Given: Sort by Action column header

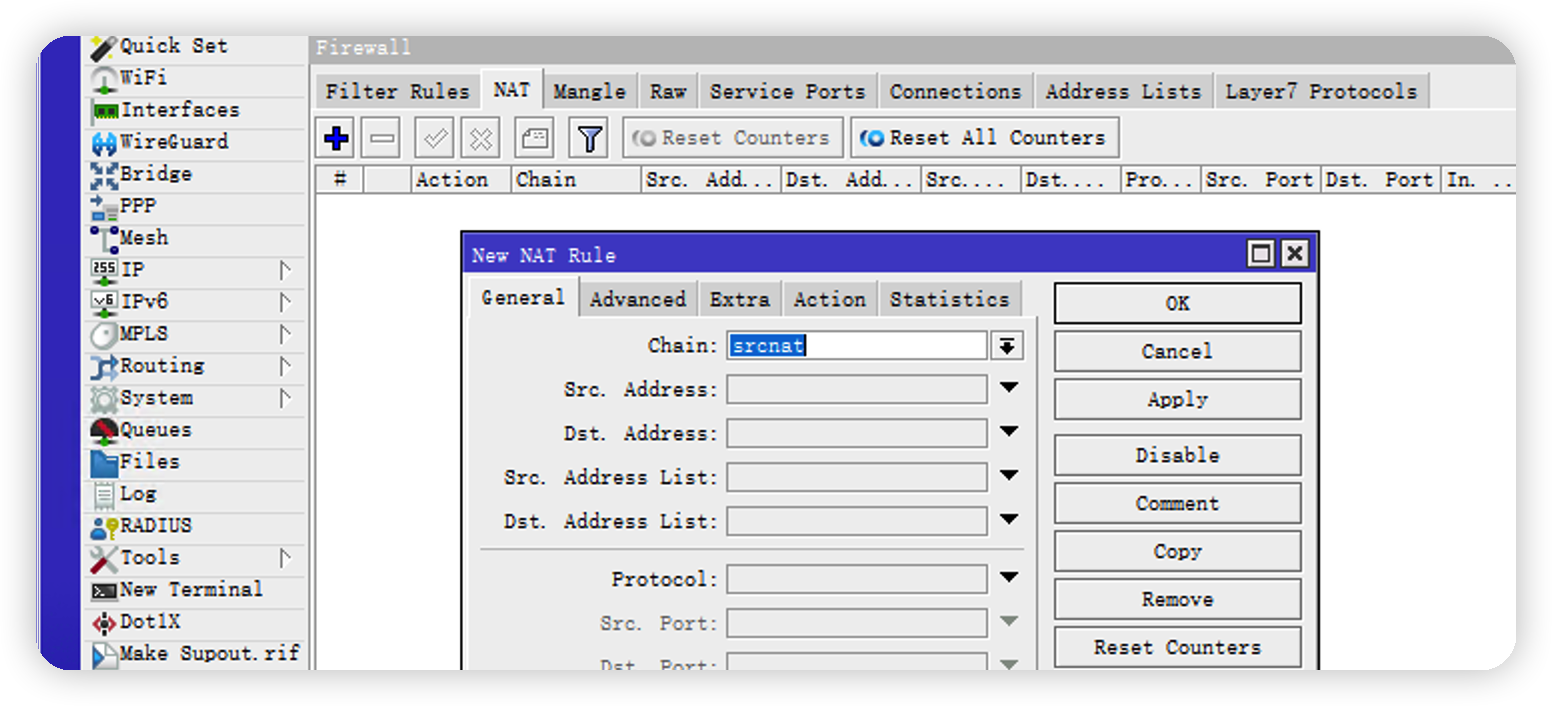Looking at the screenshot, I should tap(461, 180).
